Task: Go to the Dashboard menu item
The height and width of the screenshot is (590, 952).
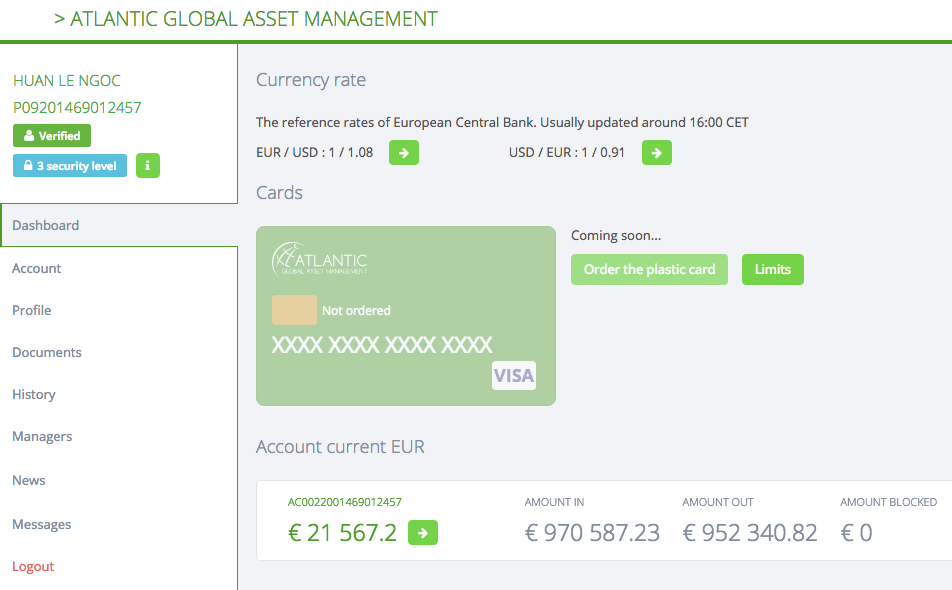Action: click(46, 226)
